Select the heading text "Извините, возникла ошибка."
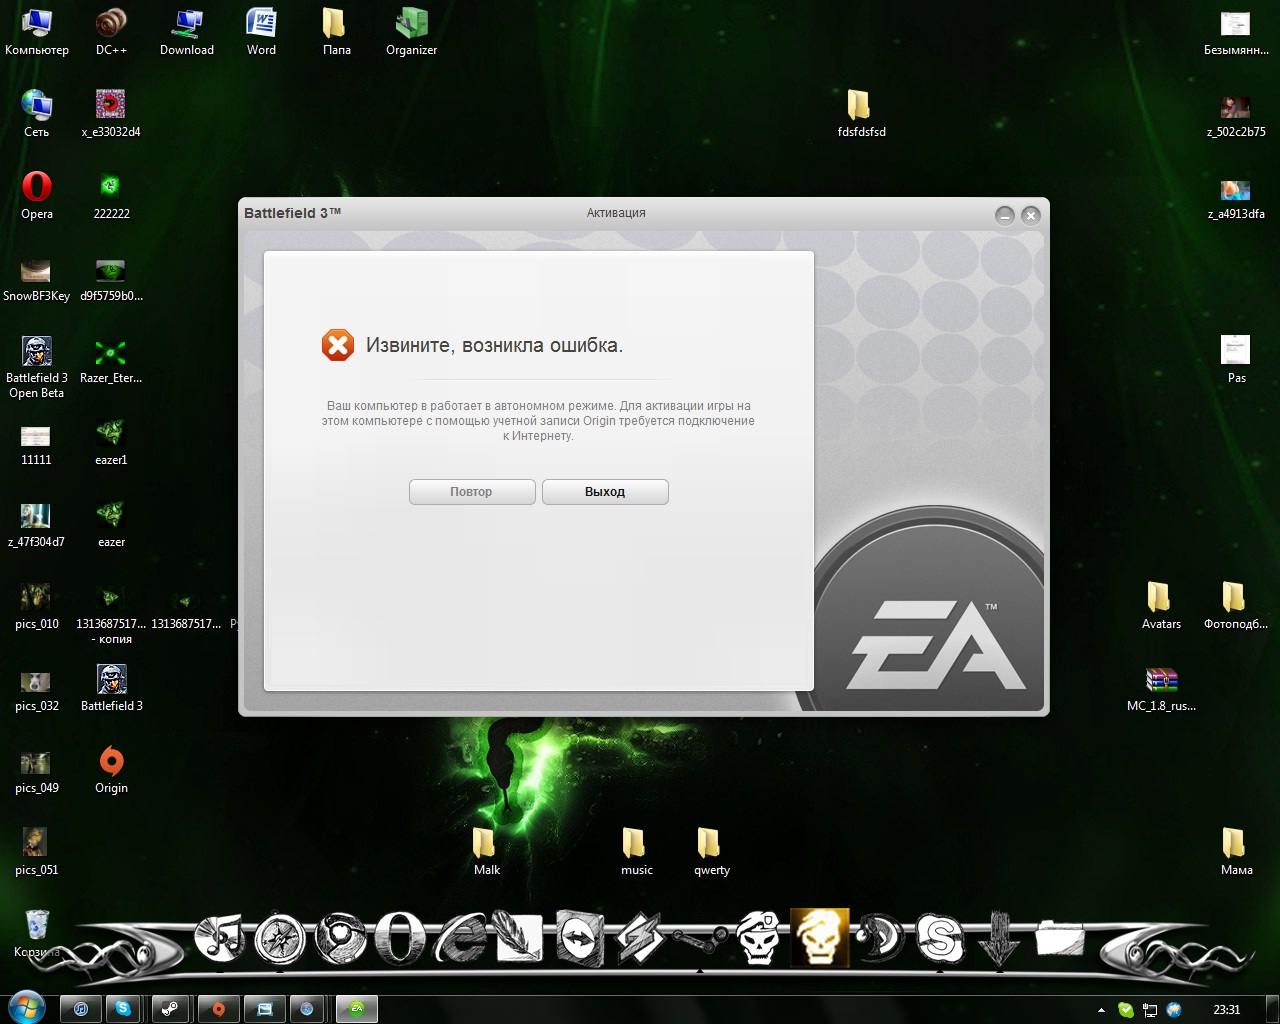 (494, 346)
